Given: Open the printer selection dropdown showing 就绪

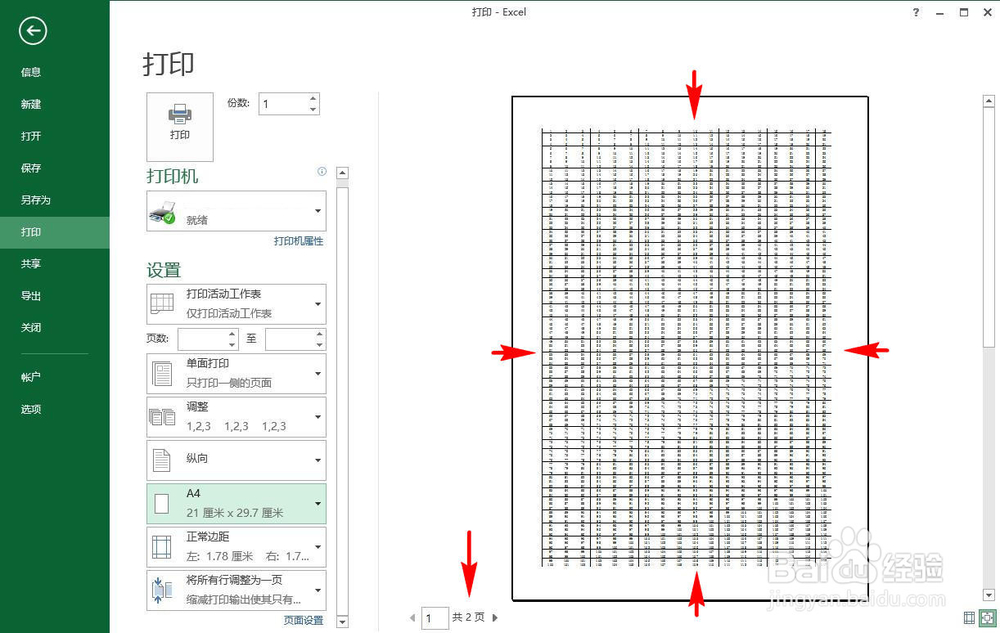Looking at the screenshot, I should [x=235, y=211].
